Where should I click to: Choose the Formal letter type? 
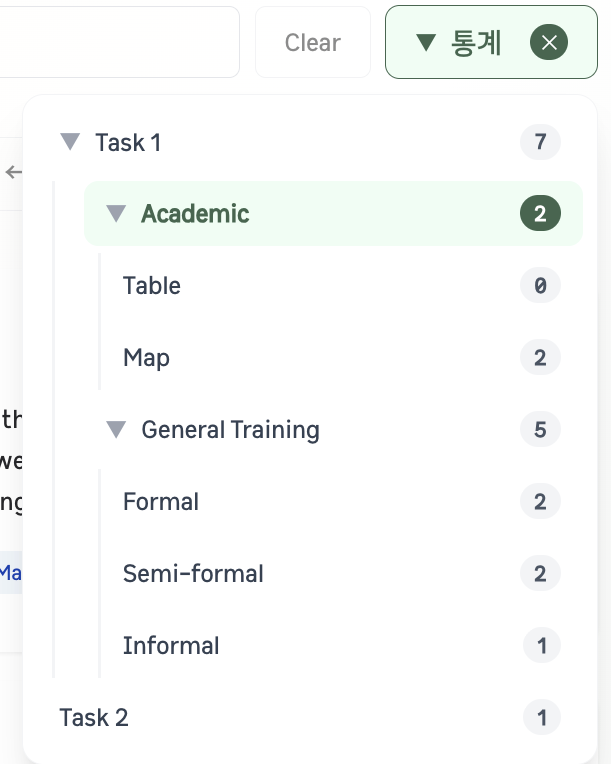click(341, 501)
